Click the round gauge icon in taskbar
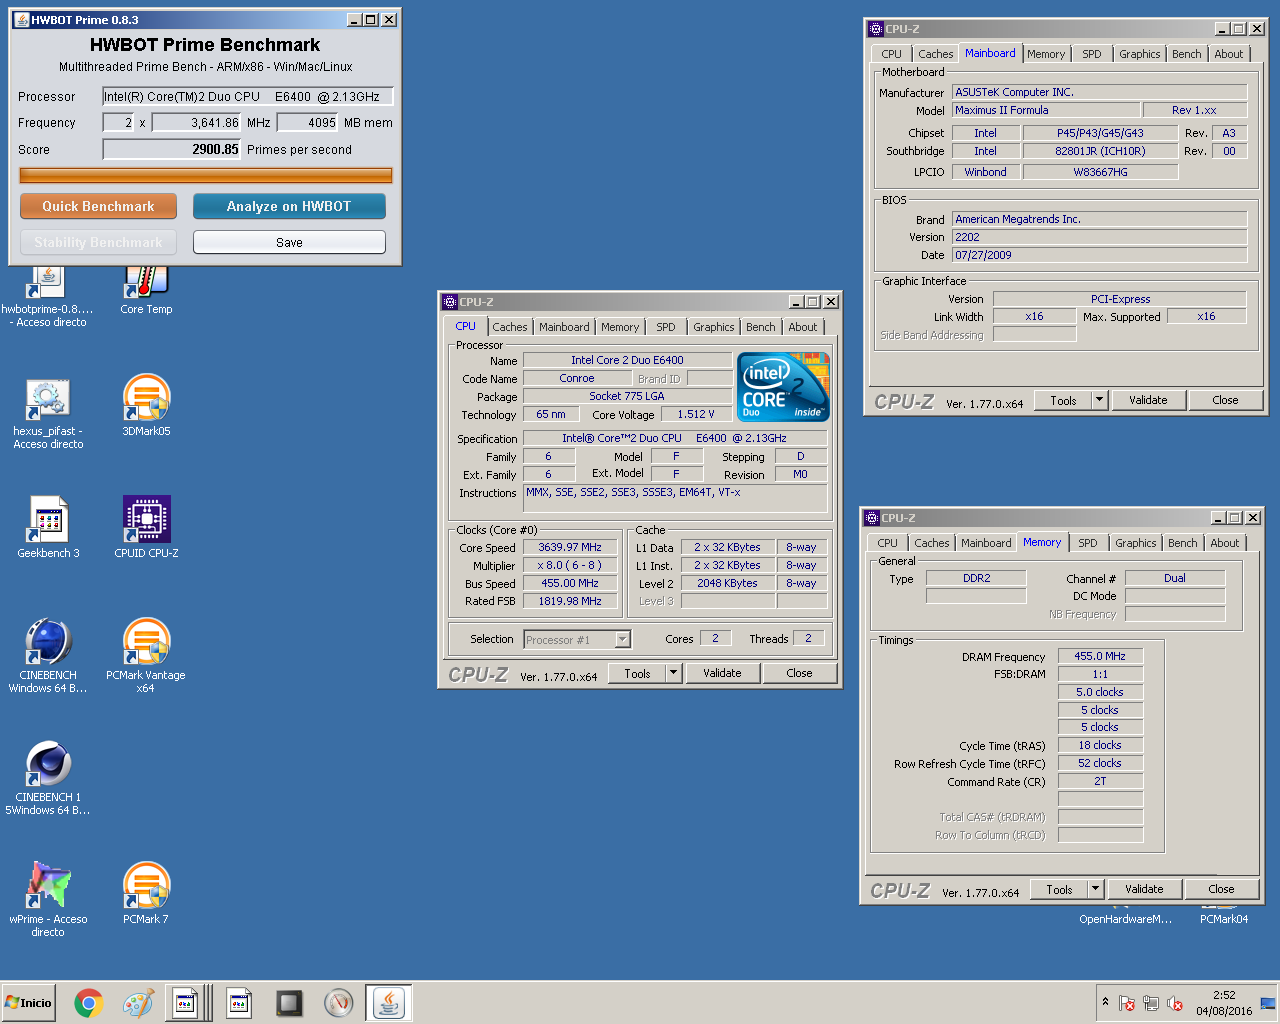Image resolution: width=1280 pixels, height=1024 pixels. pos(339,1003)
